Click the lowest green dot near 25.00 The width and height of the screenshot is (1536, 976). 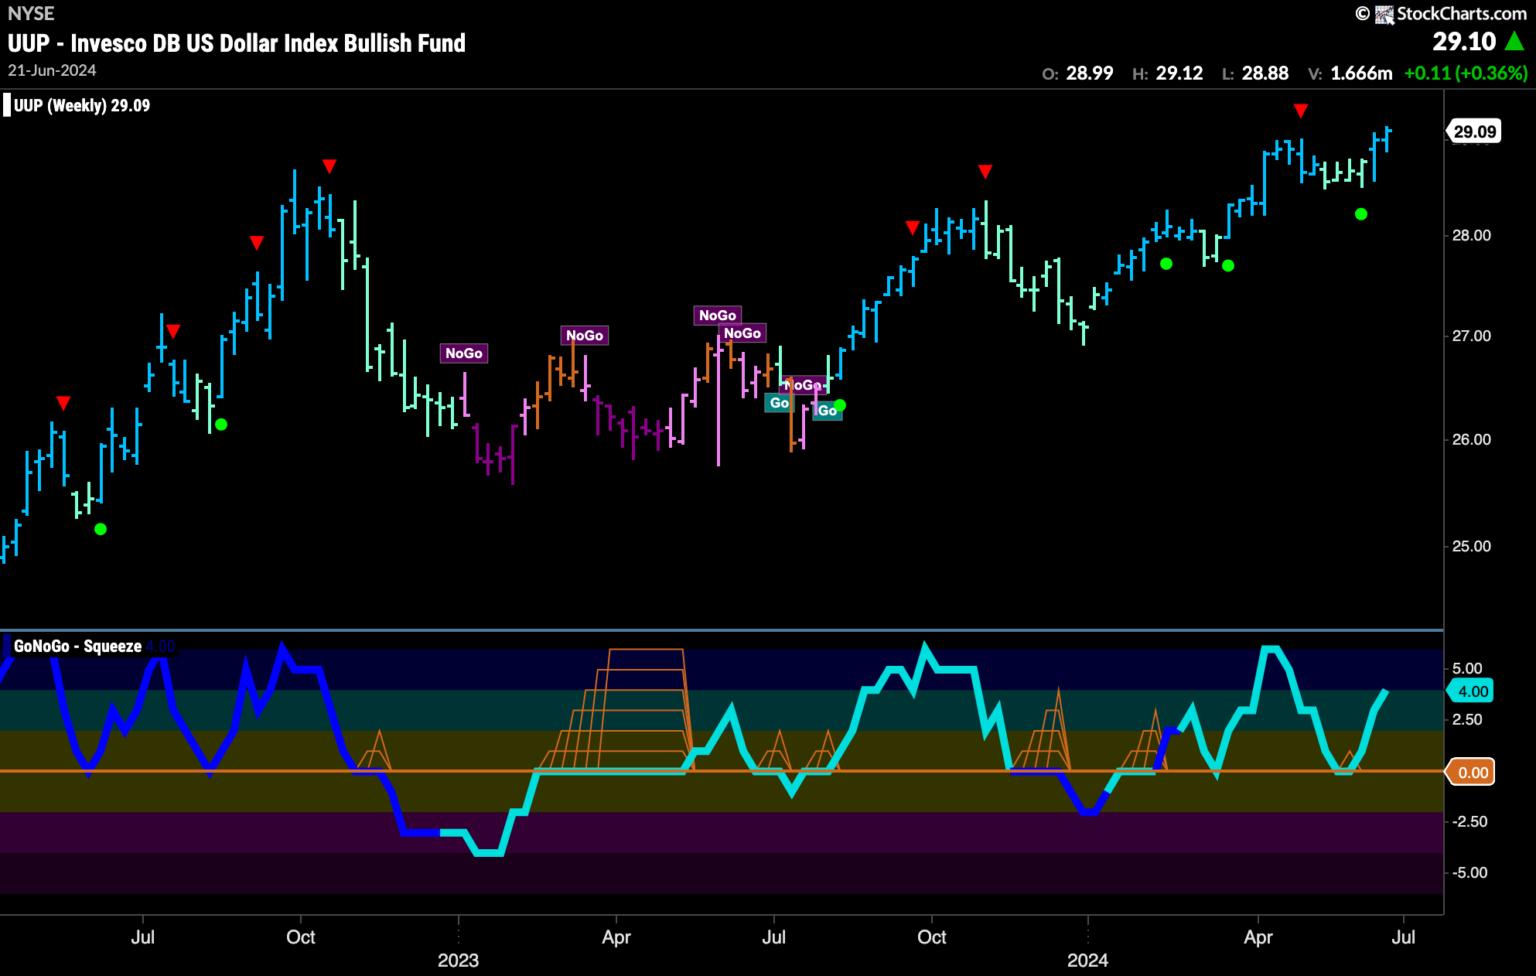[x=100, y=529]
